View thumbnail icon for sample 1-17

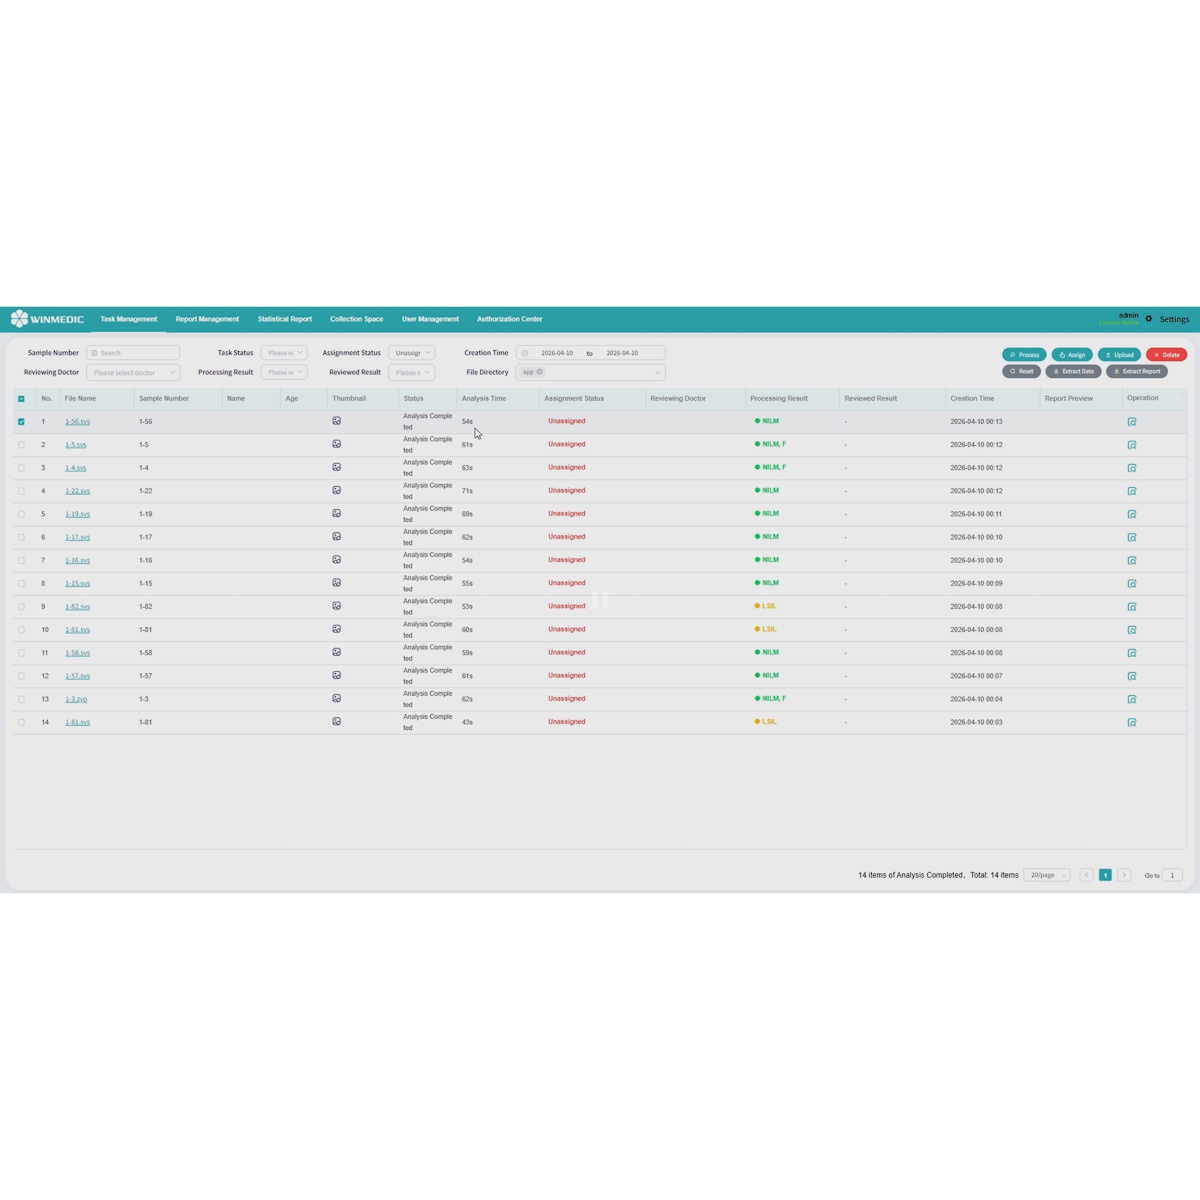click(x=337, y=537)
